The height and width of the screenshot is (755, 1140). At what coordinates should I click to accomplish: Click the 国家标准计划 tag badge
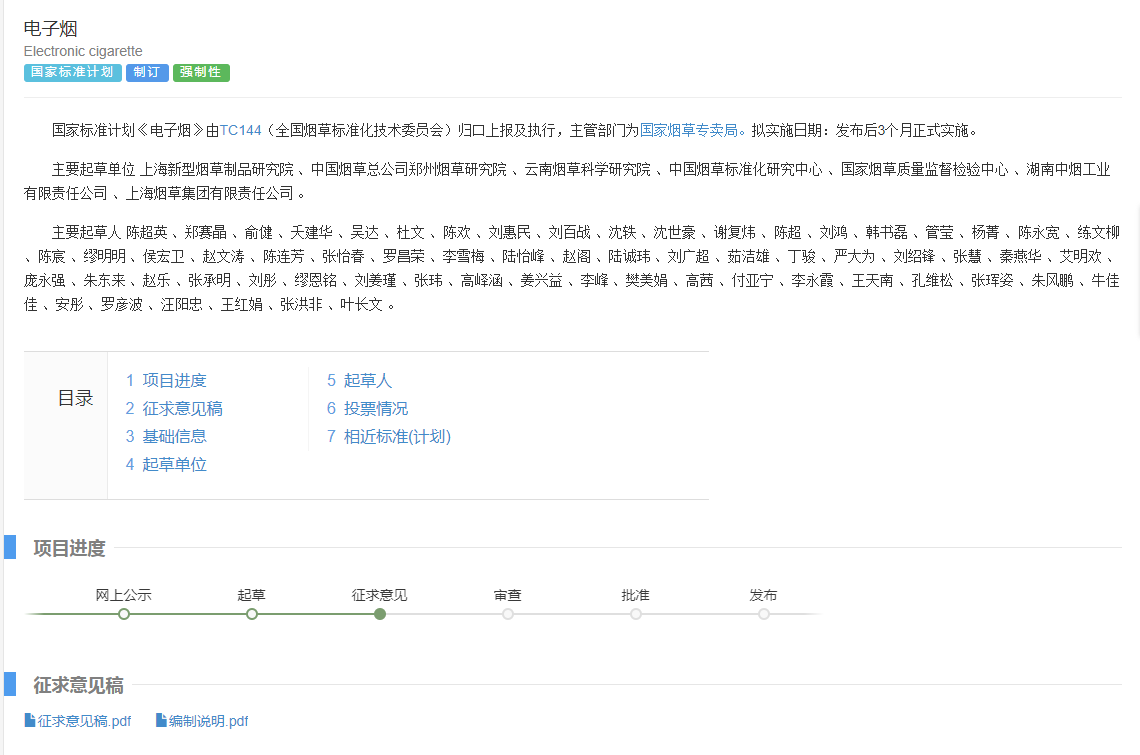pos(72,73)
